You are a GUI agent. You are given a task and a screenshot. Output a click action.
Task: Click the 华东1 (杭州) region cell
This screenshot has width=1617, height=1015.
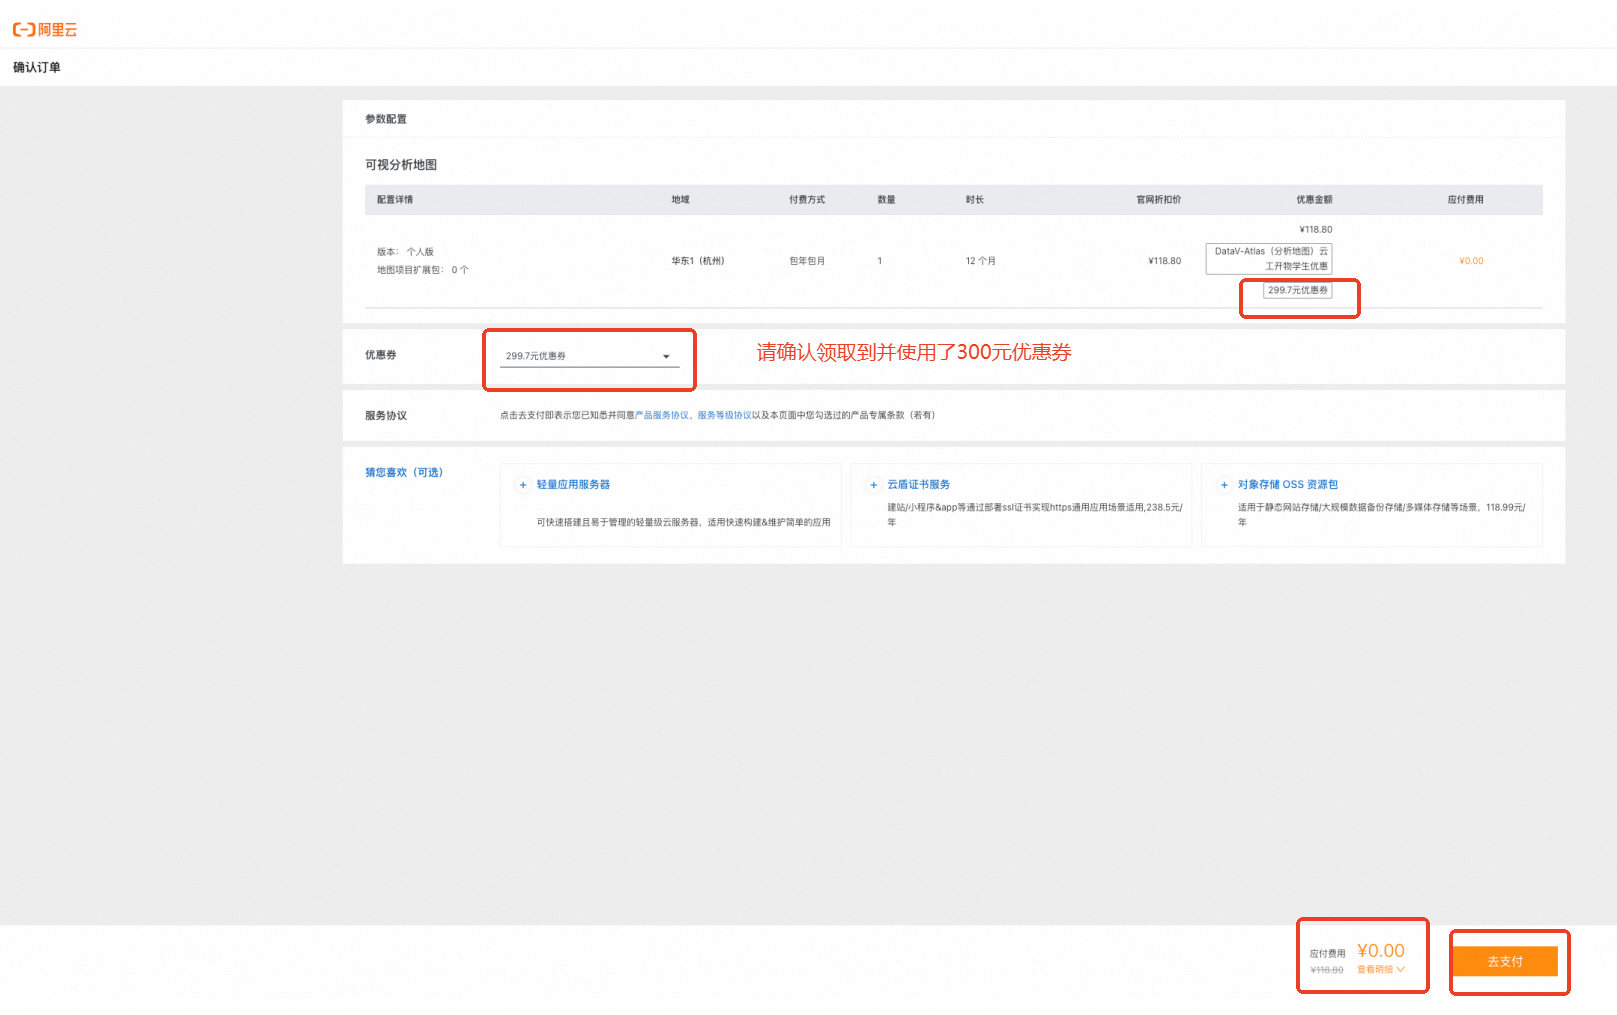(698, 261)
